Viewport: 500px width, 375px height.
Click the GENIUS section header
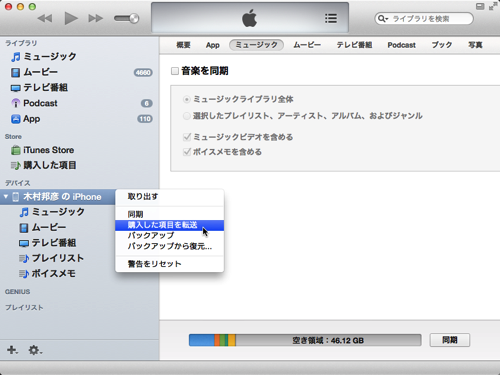click(17, 292)
